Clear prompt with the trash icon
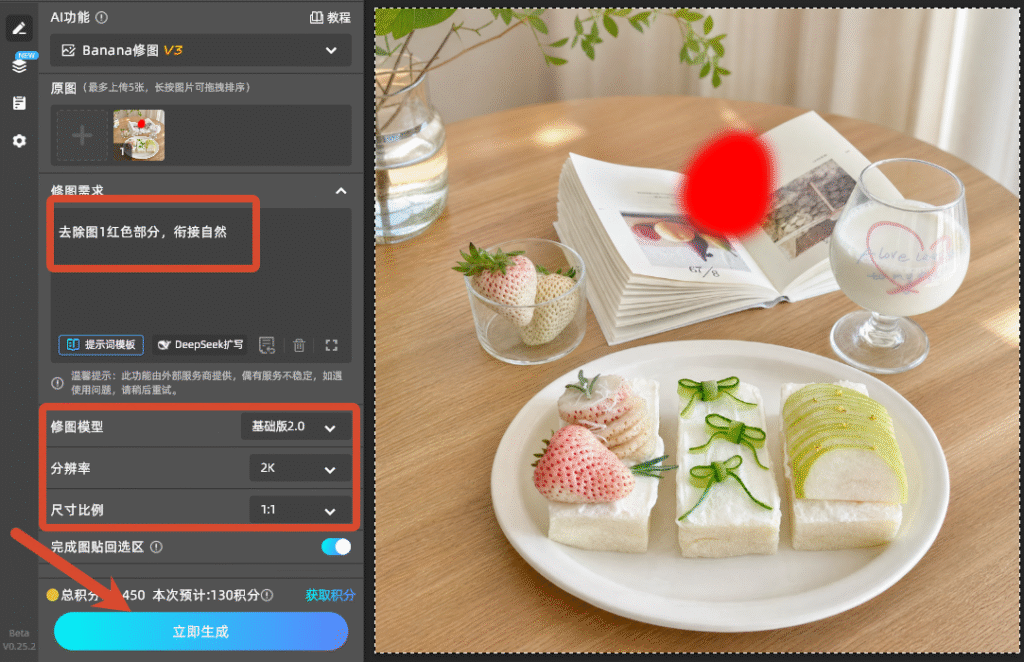The width and height of the screenshot is (1024, 662). click(299, 345)
